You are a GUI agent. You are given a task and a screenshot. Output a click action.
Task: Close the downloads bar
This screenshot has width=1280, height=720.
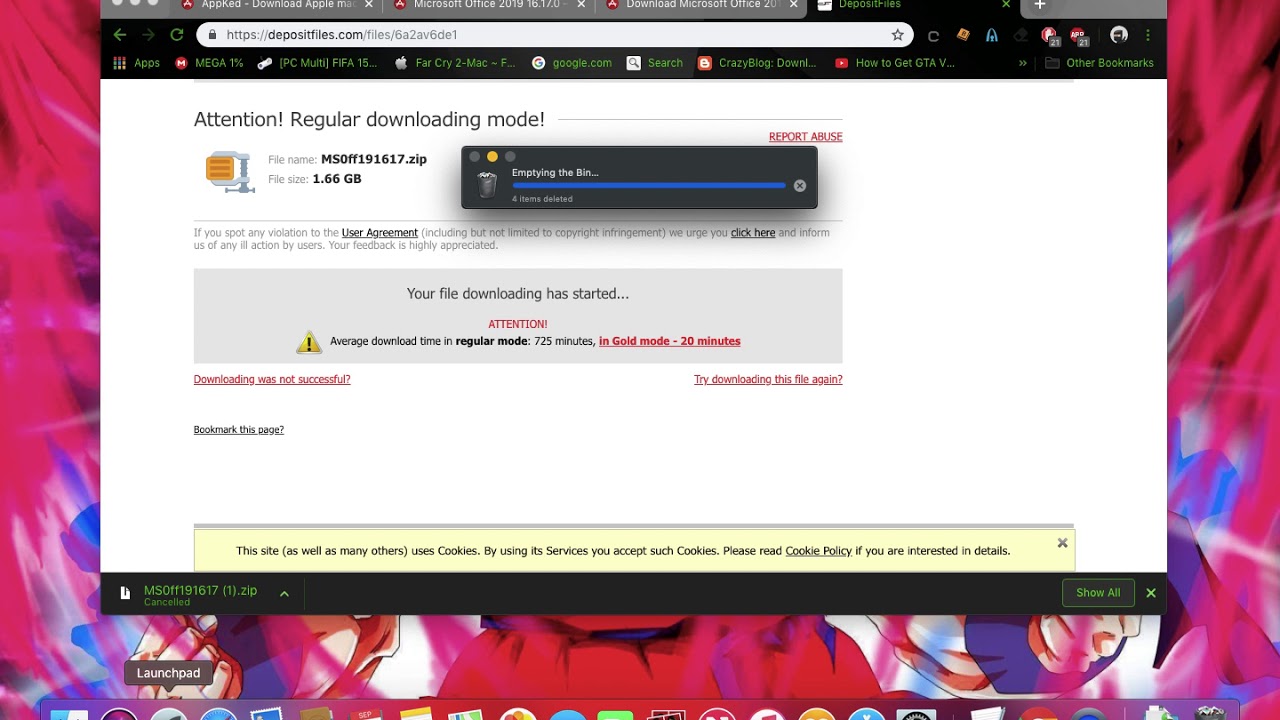point(1151,593)
